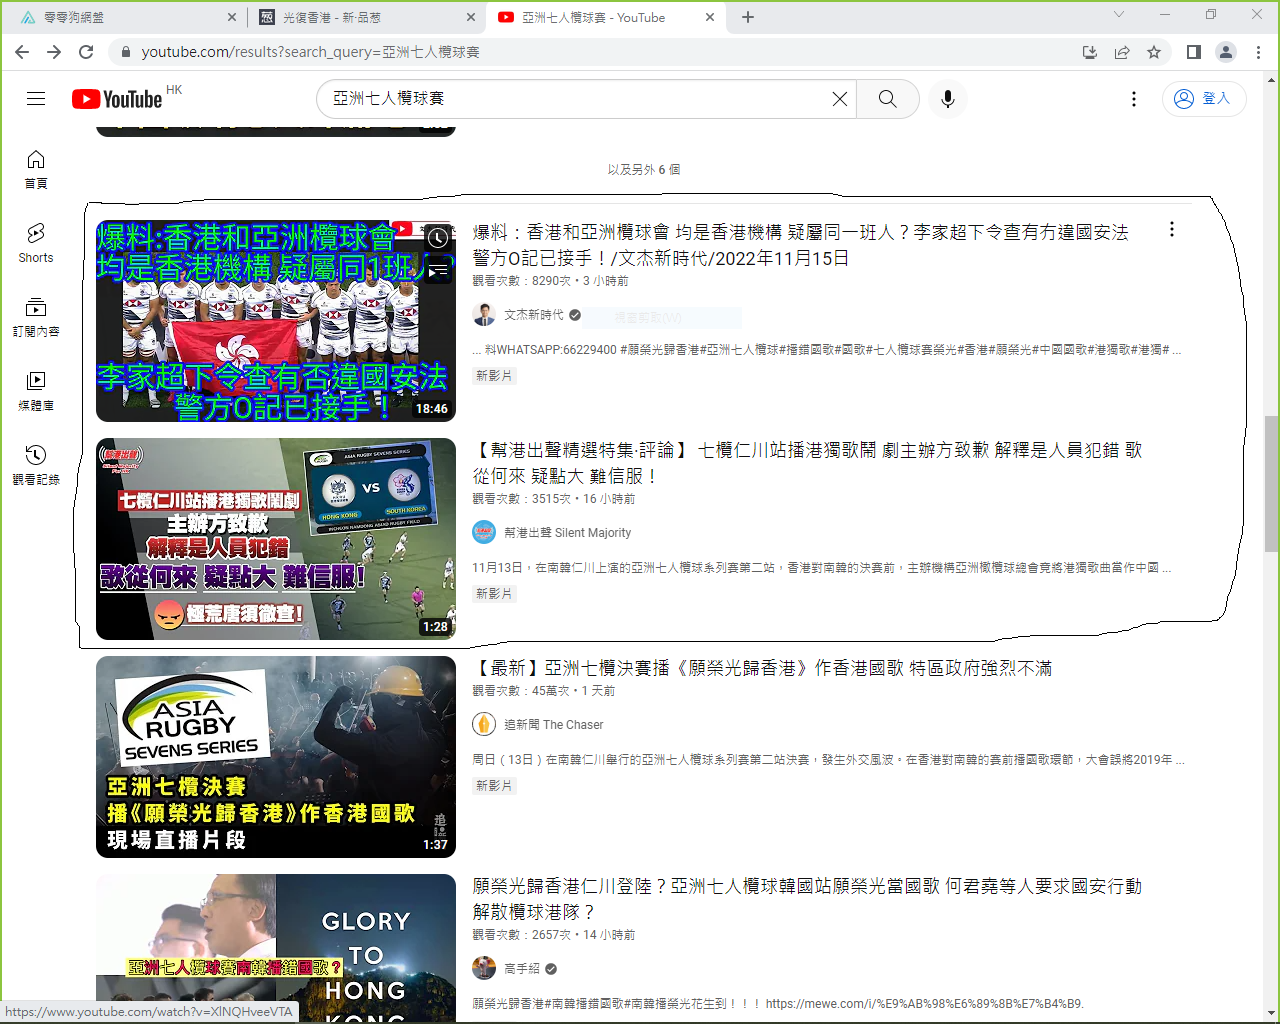Visit the 文杰新時代 channel avatar

(x=484, y=315)
